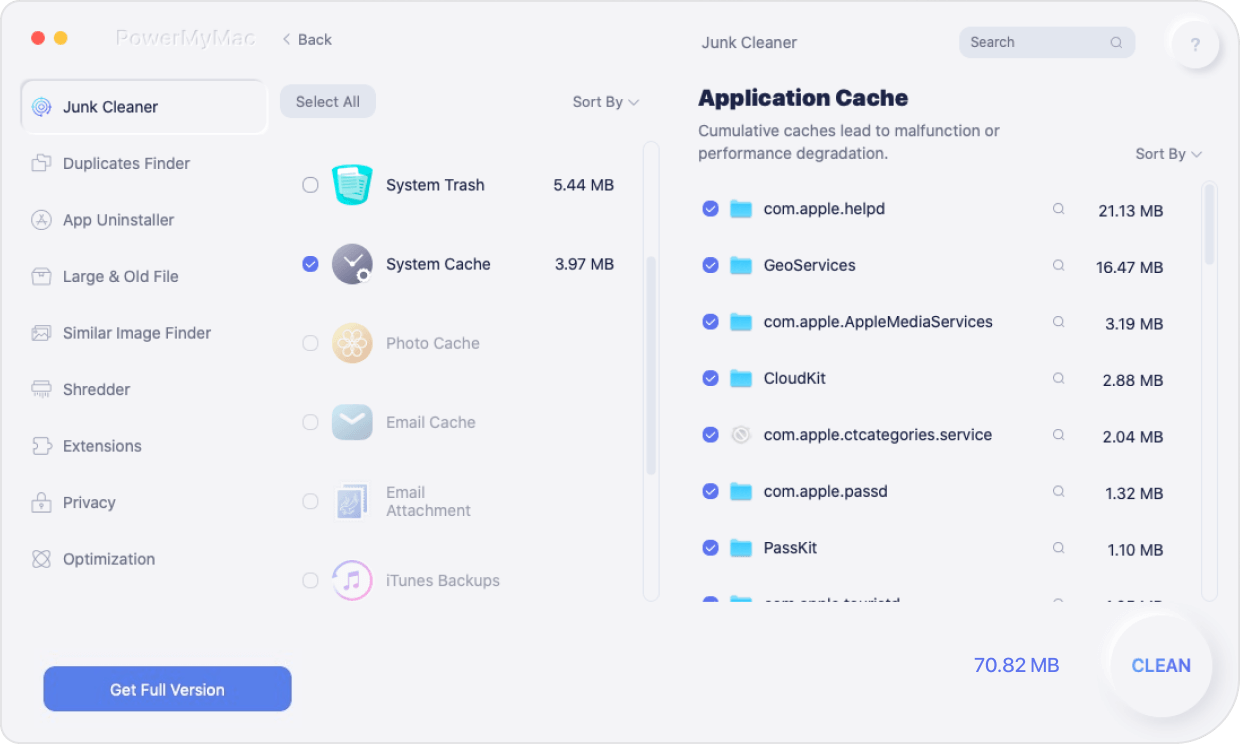Click the Duplicates Finder sidebar icon
This screenshot has height=744, width=1240.
pyautogui.click(x=41, y=163)
